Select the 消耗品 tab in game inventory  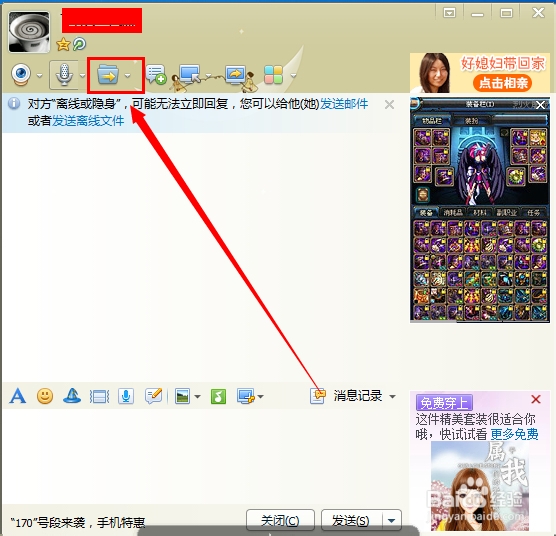pos(453,213)
